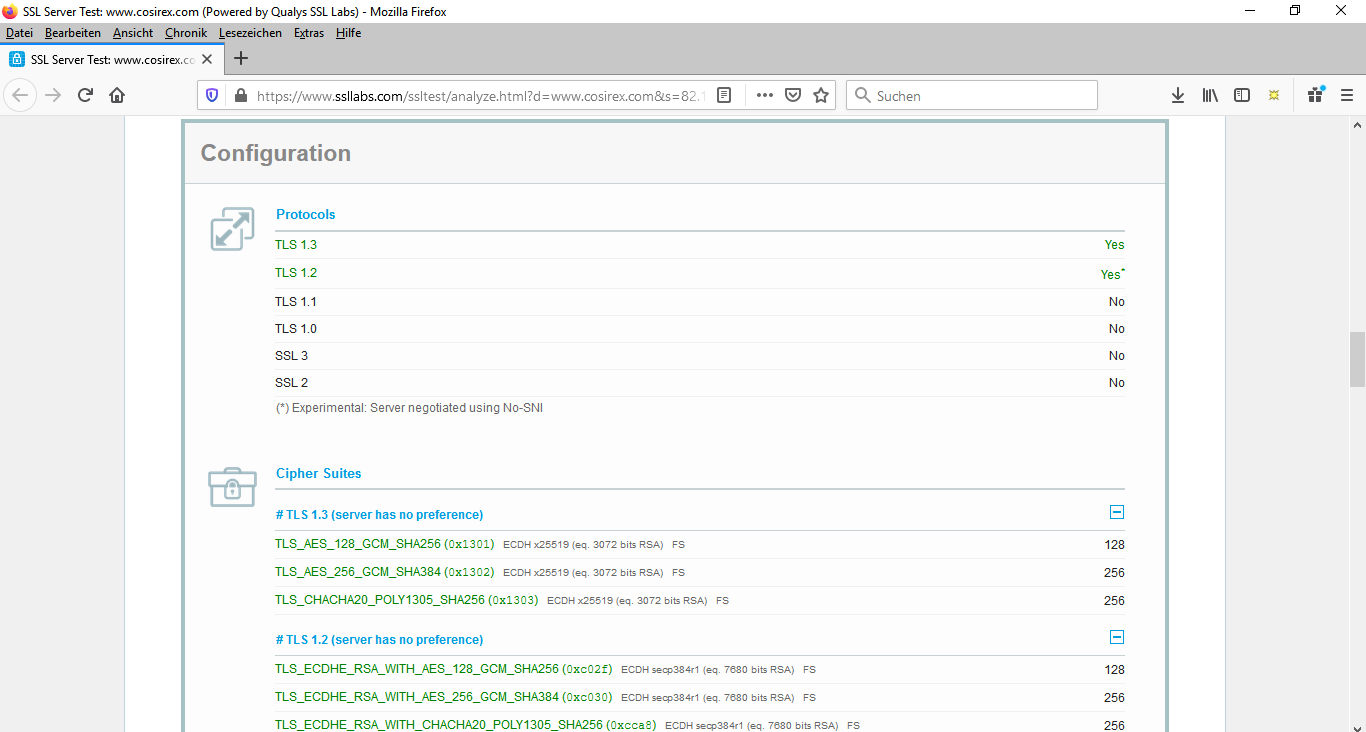Save page to Pocket
This screenshot has height=732, width=1366.
(793, 95)
